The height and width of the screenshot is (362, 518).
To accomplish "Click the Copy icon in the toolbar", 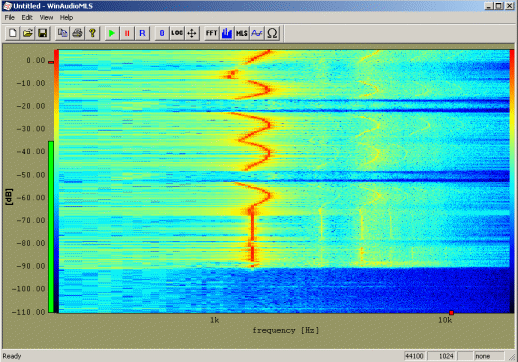I will pos(62,33).
